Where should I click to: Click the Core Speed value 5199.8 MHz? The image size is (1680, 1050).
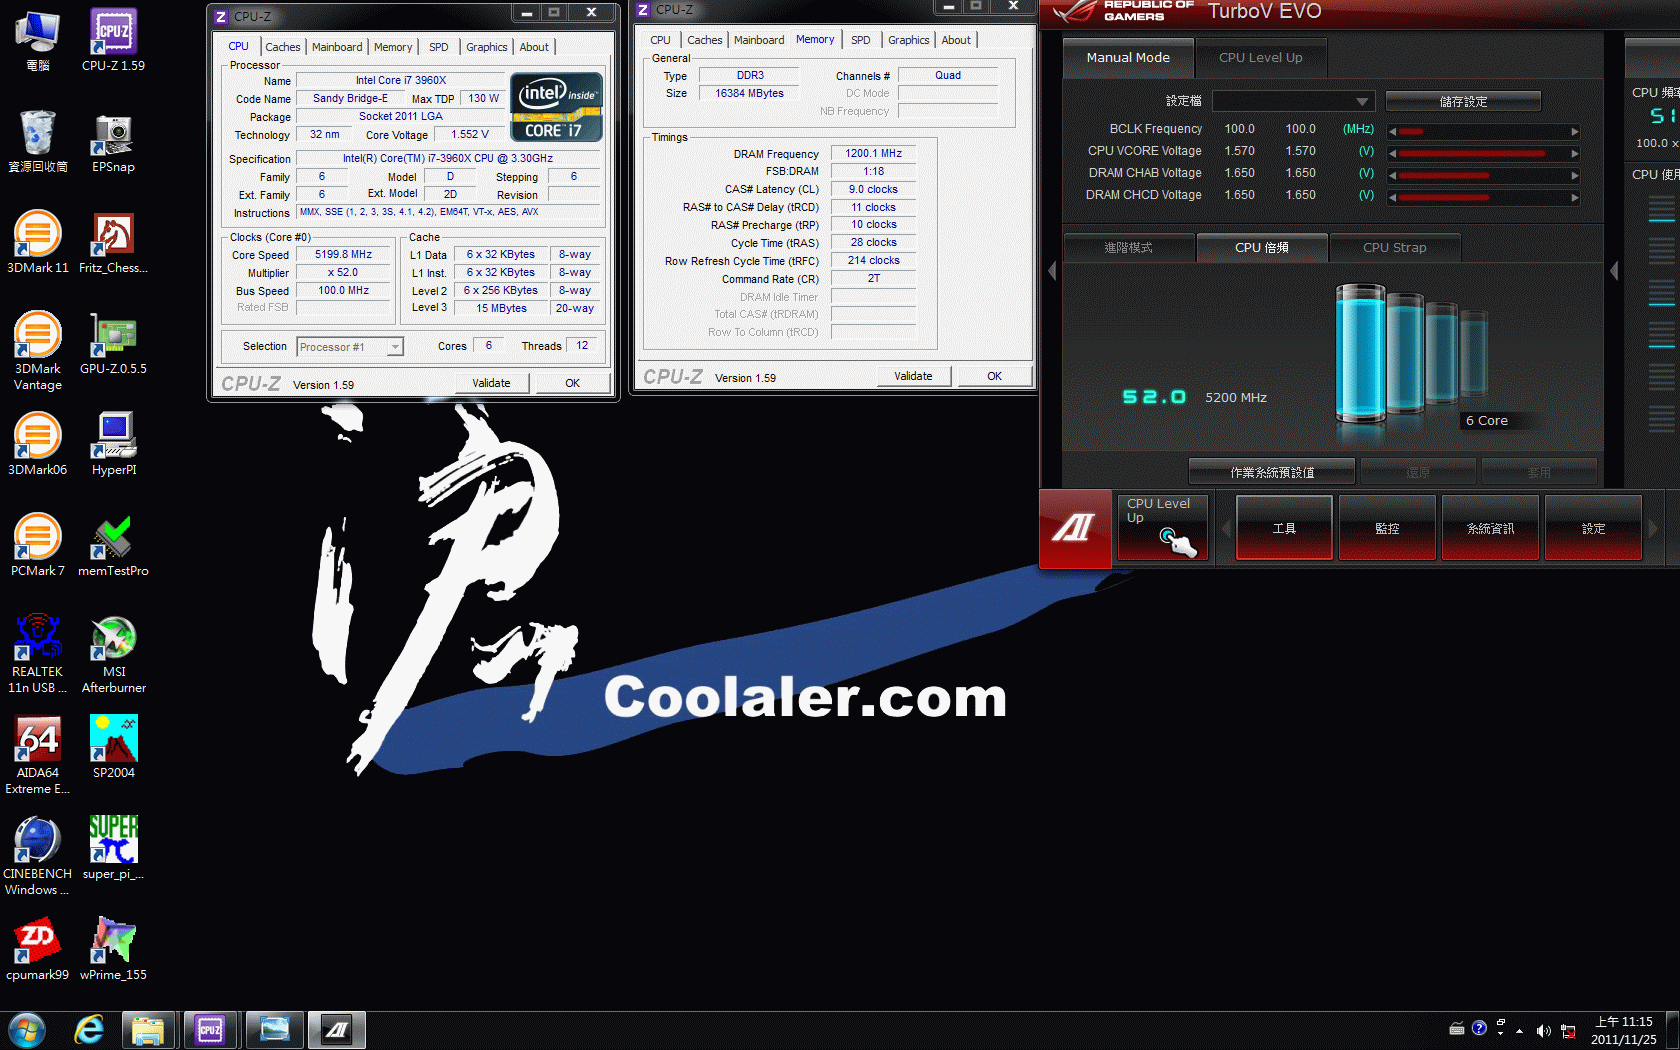tap(343, 255)
